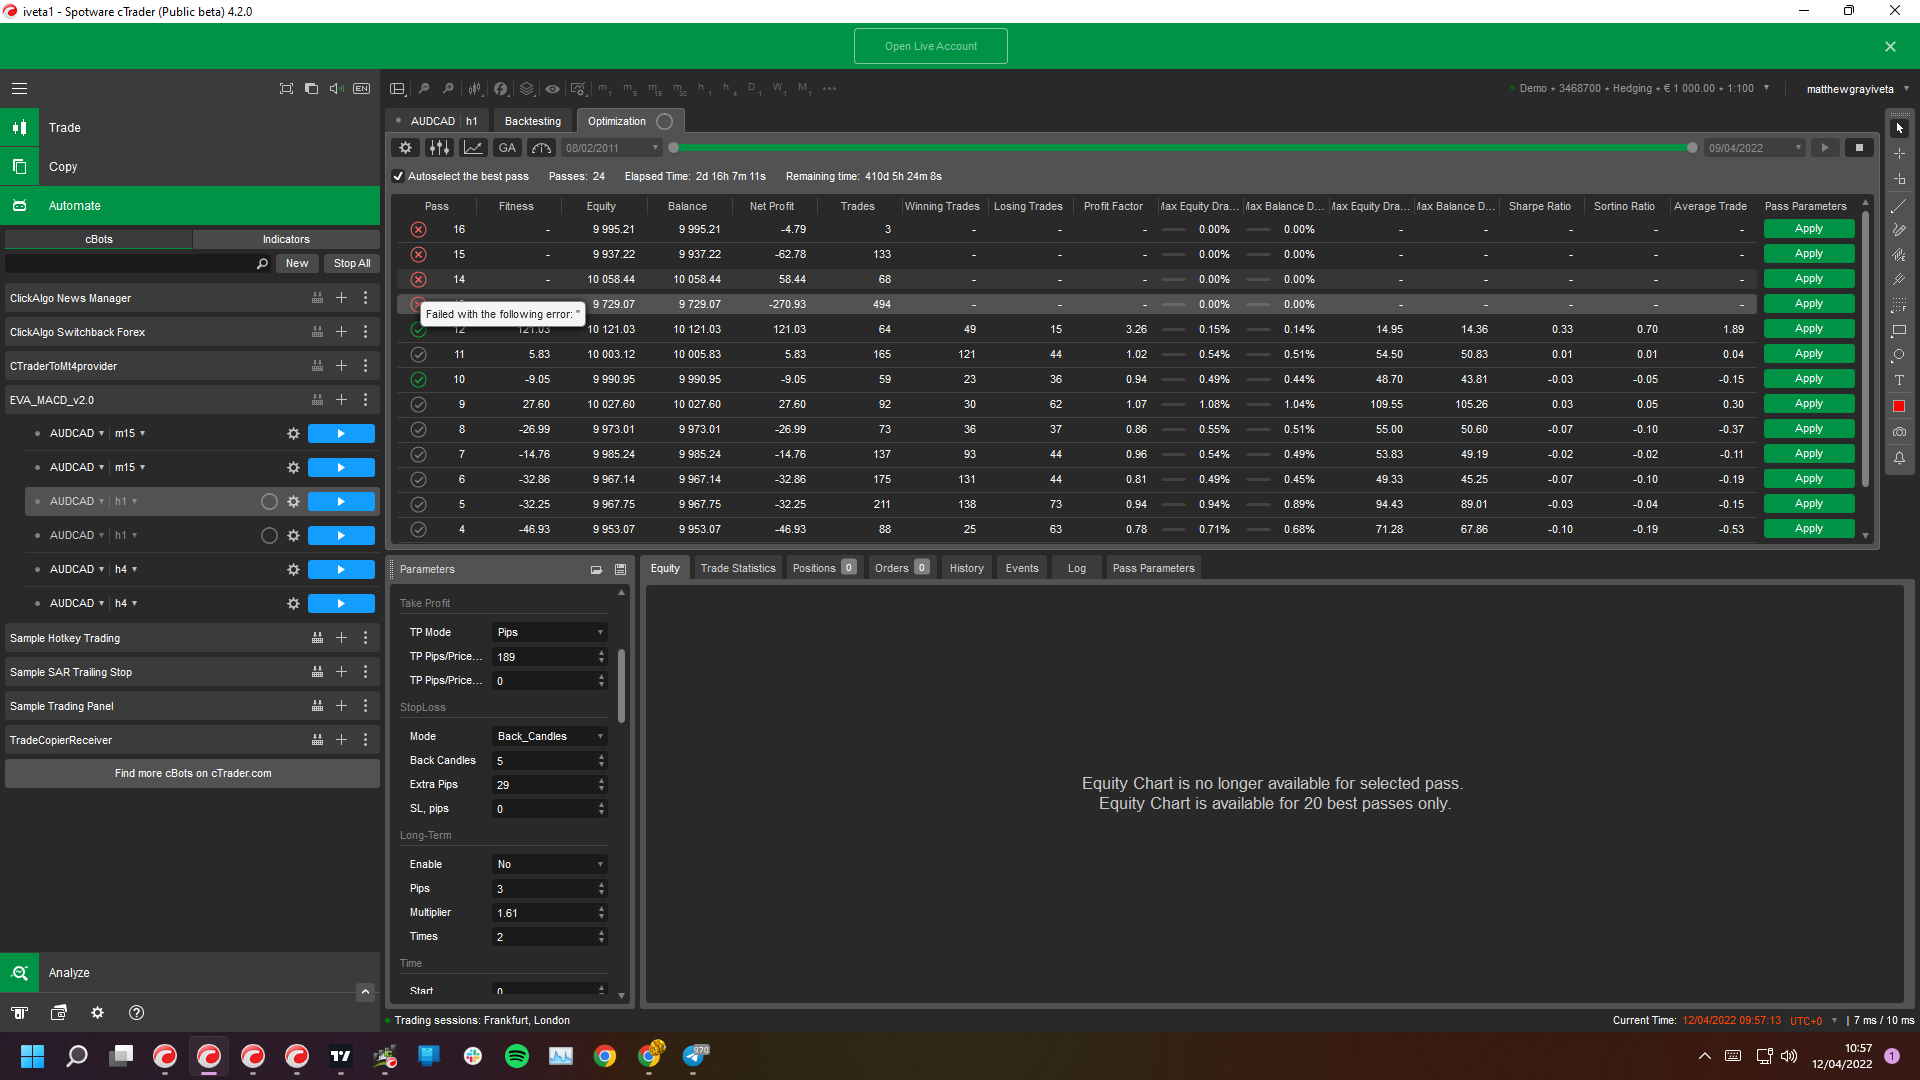Open Spotify from the taskbar
Image resolution: width=1920 pixels, height=1080 pixels.
(517, 1056)
